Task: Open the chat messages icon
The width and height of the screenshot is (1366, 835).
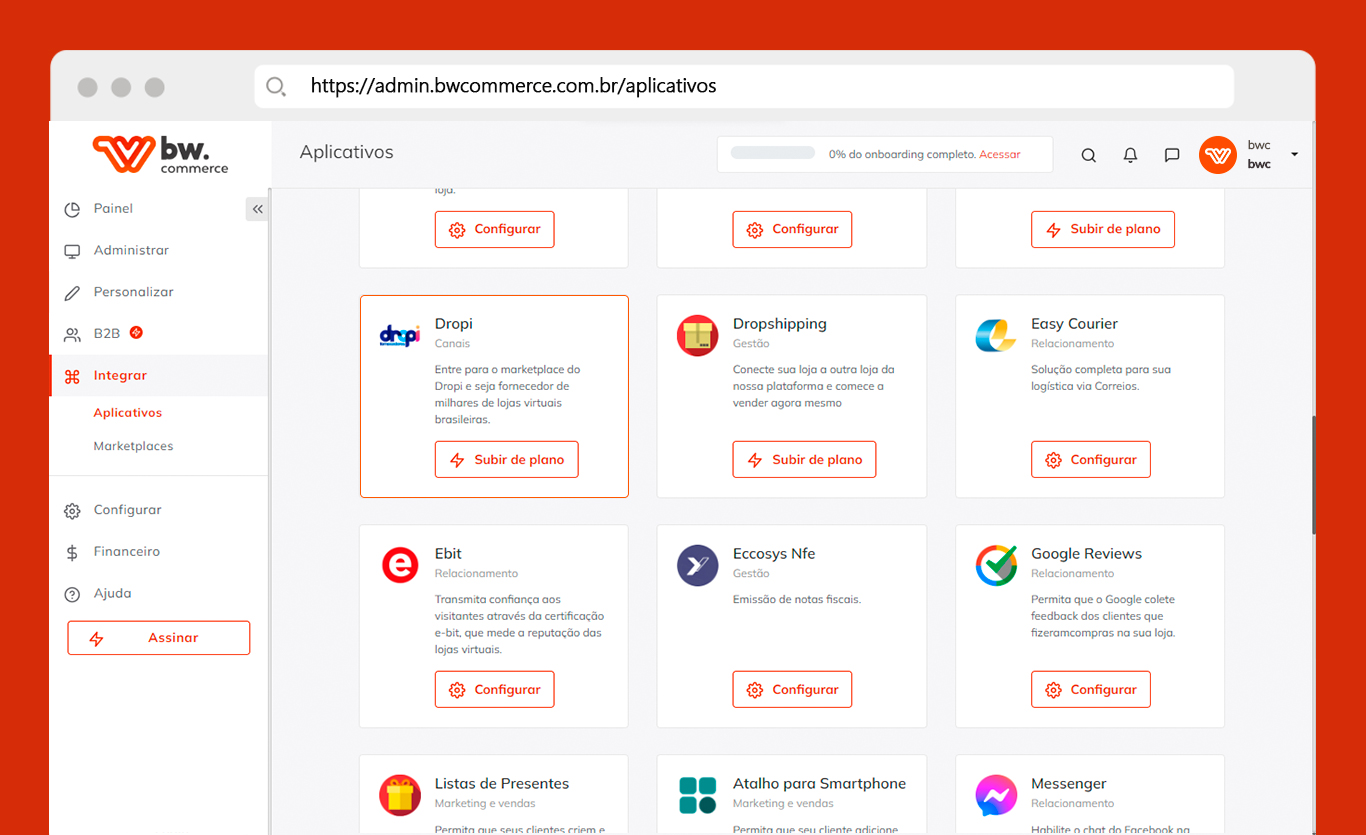Action: pyautogui.click(x=1172, y=155)
